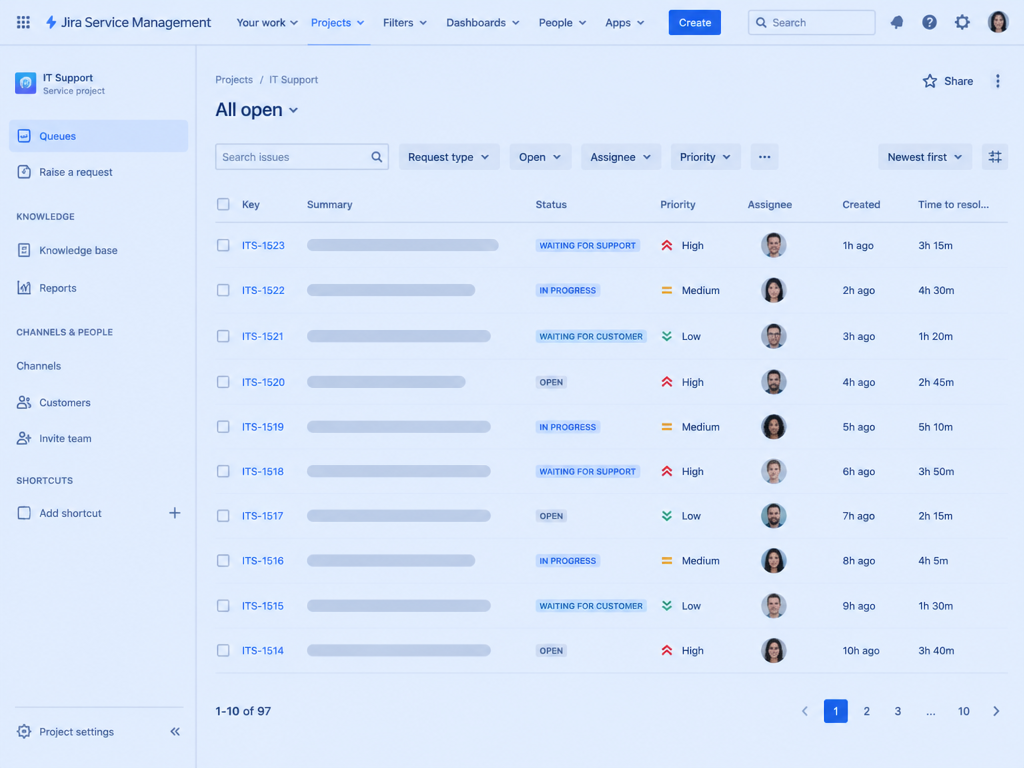Viewport: 1024px width, 768px height.
Task: Select checkbox for ITS-1518
Action: (x=223, y=471)
